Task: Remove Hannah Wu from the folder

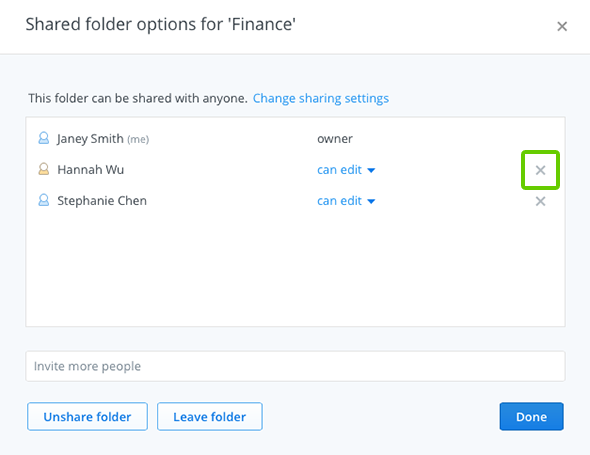Action: 540,170
